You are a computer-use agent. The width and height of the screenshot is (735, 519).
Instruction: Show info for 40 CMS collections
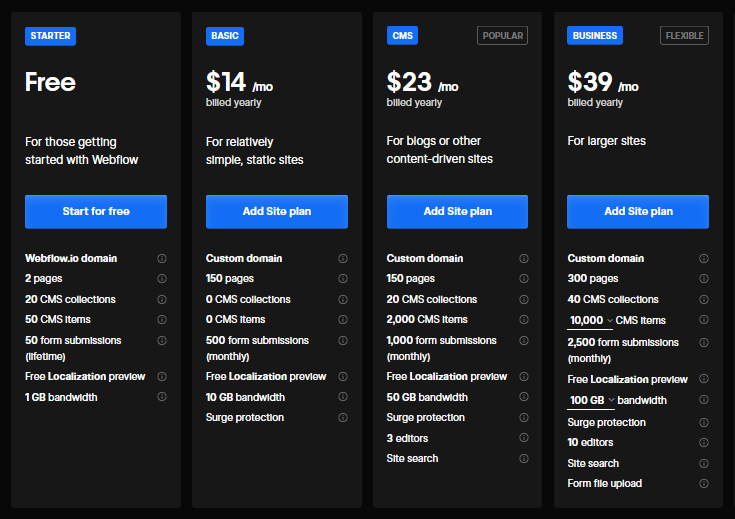pyautogui.click(x=704, y=299)
